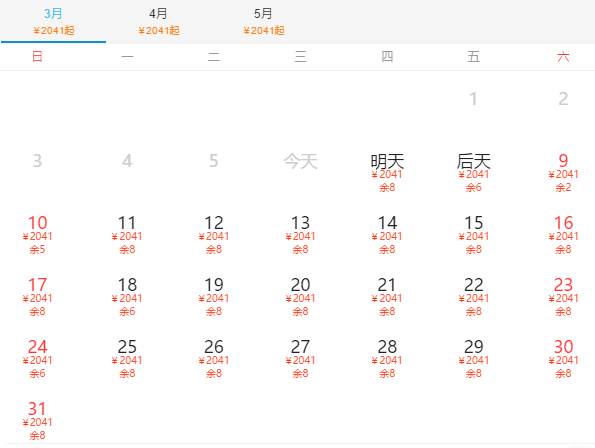Viewport: 595px width, 448px height.
Task: Select date 26 in calendar
Action: tap(214, 358)
